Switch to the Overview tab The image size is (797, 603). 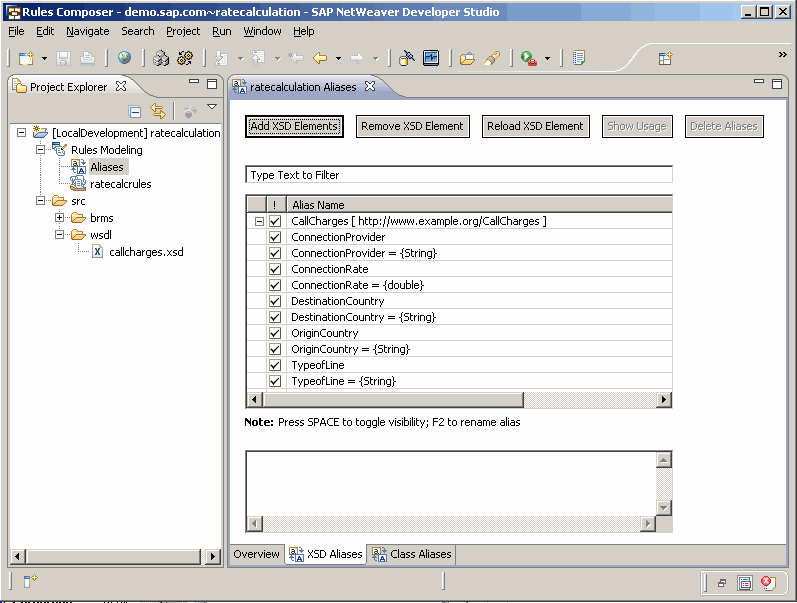point(257,554)
